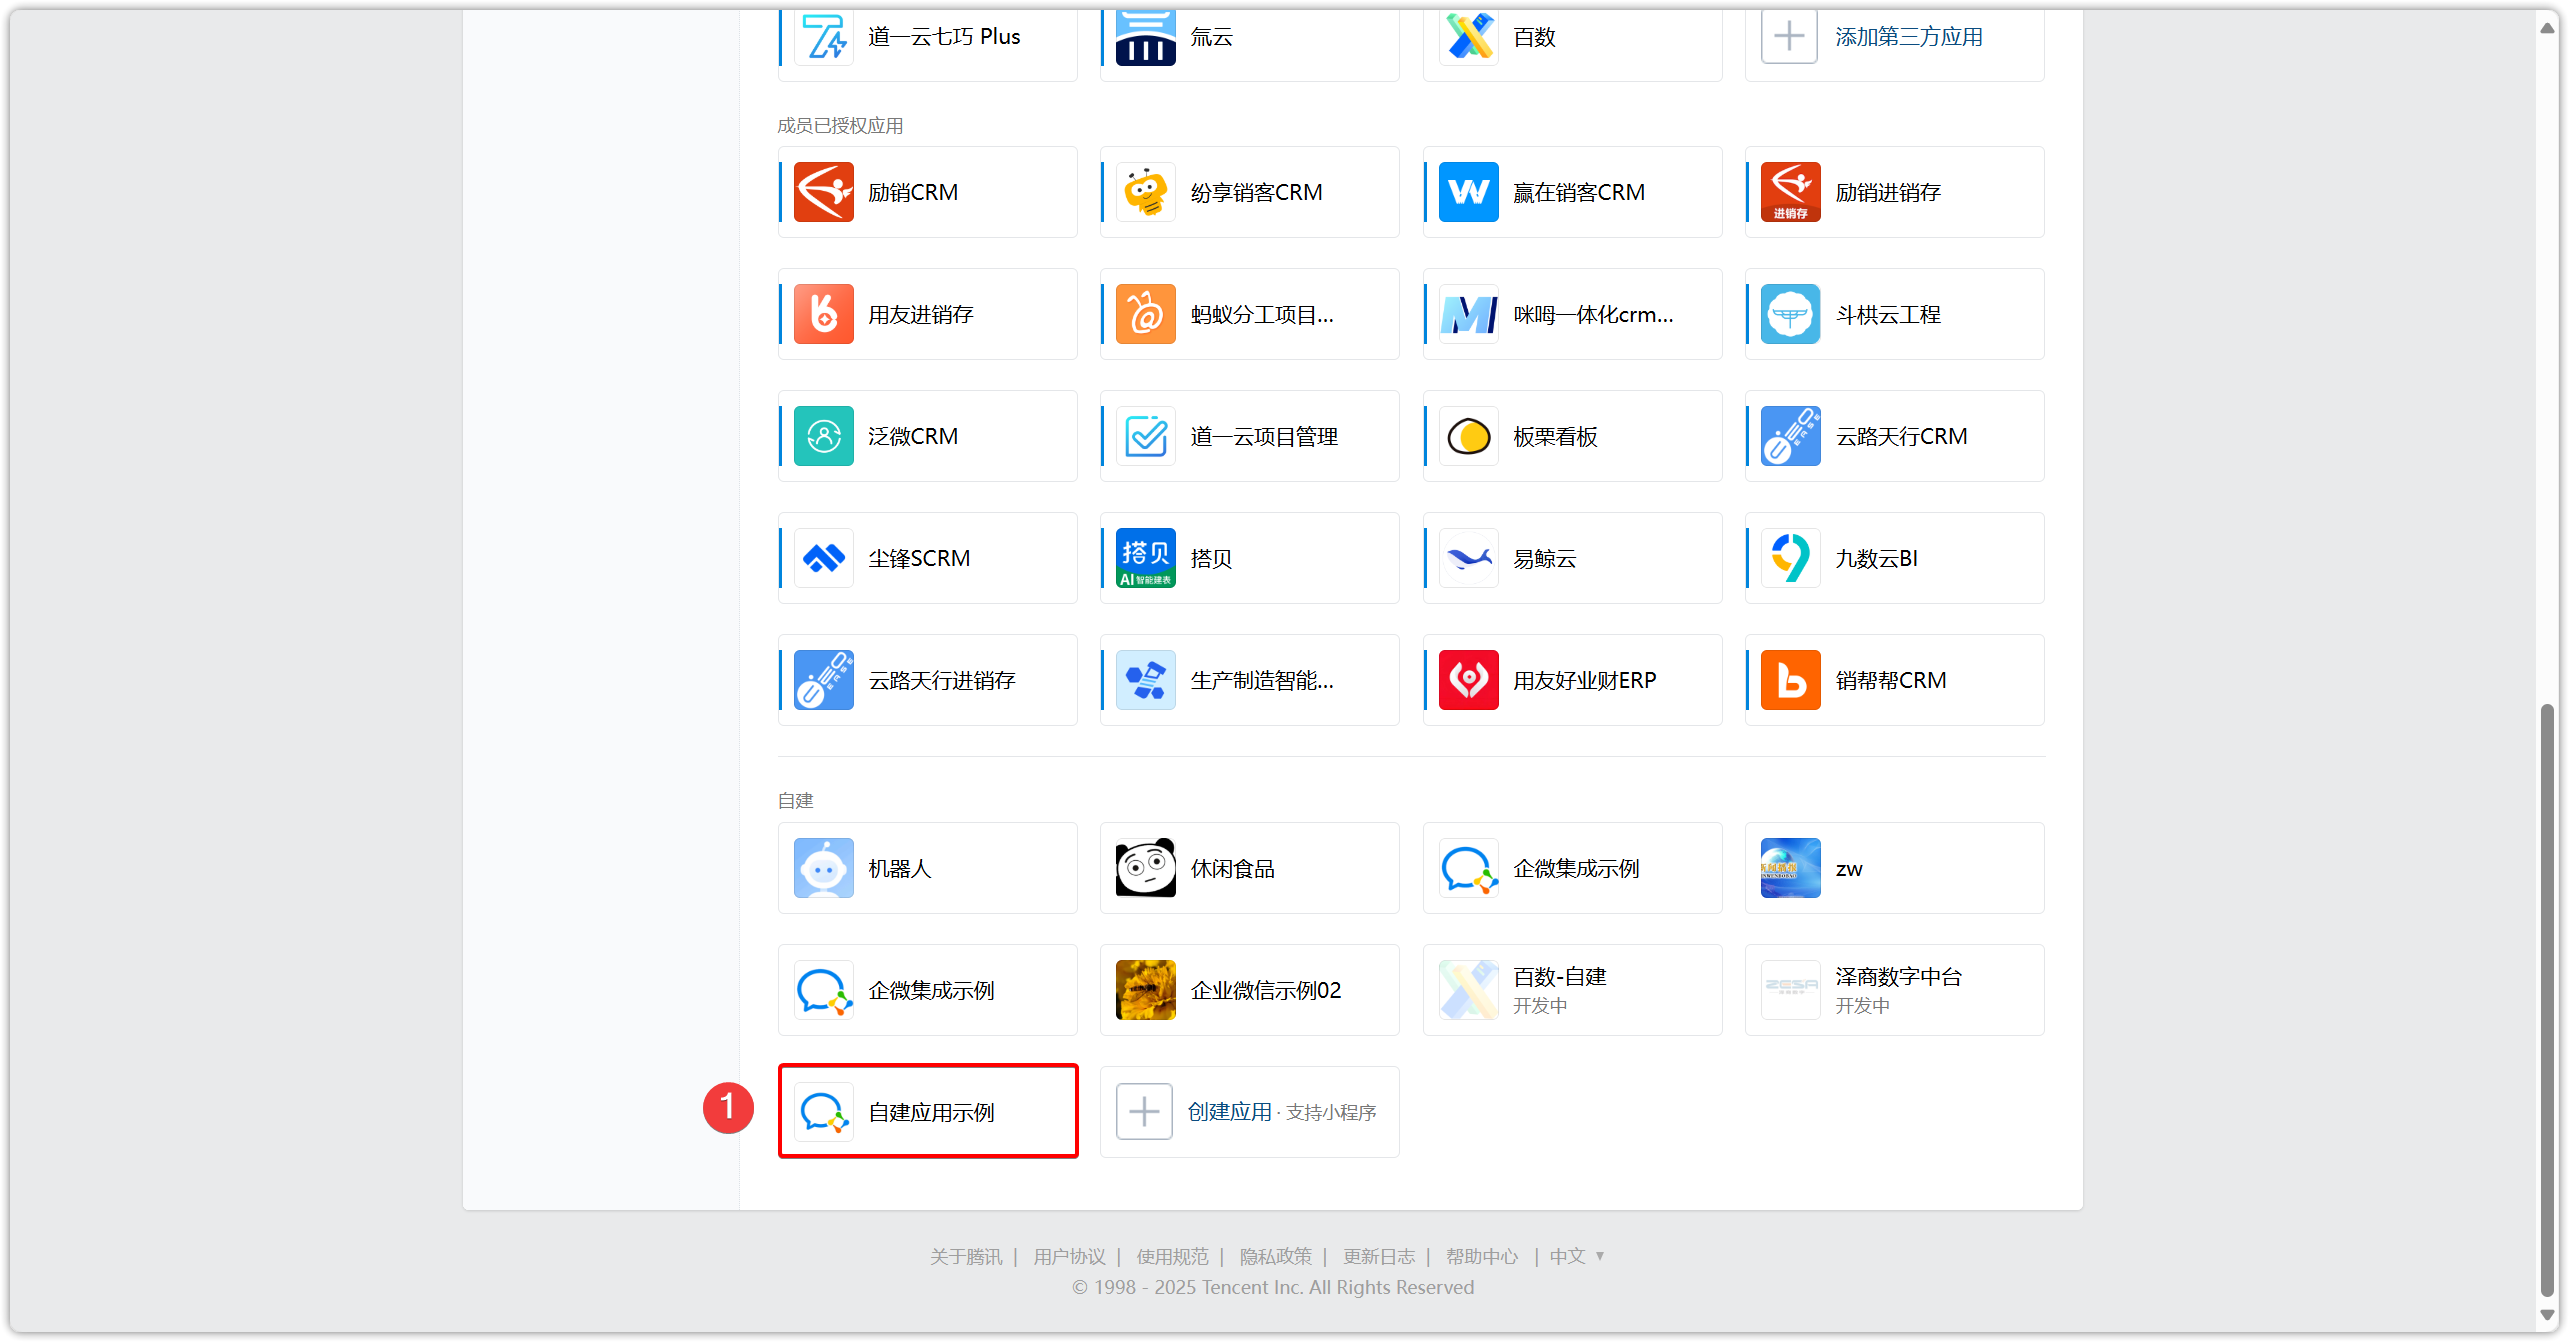
Task: Click the vertical scrollbar thumb
Action: (x=2547, y=1000)
